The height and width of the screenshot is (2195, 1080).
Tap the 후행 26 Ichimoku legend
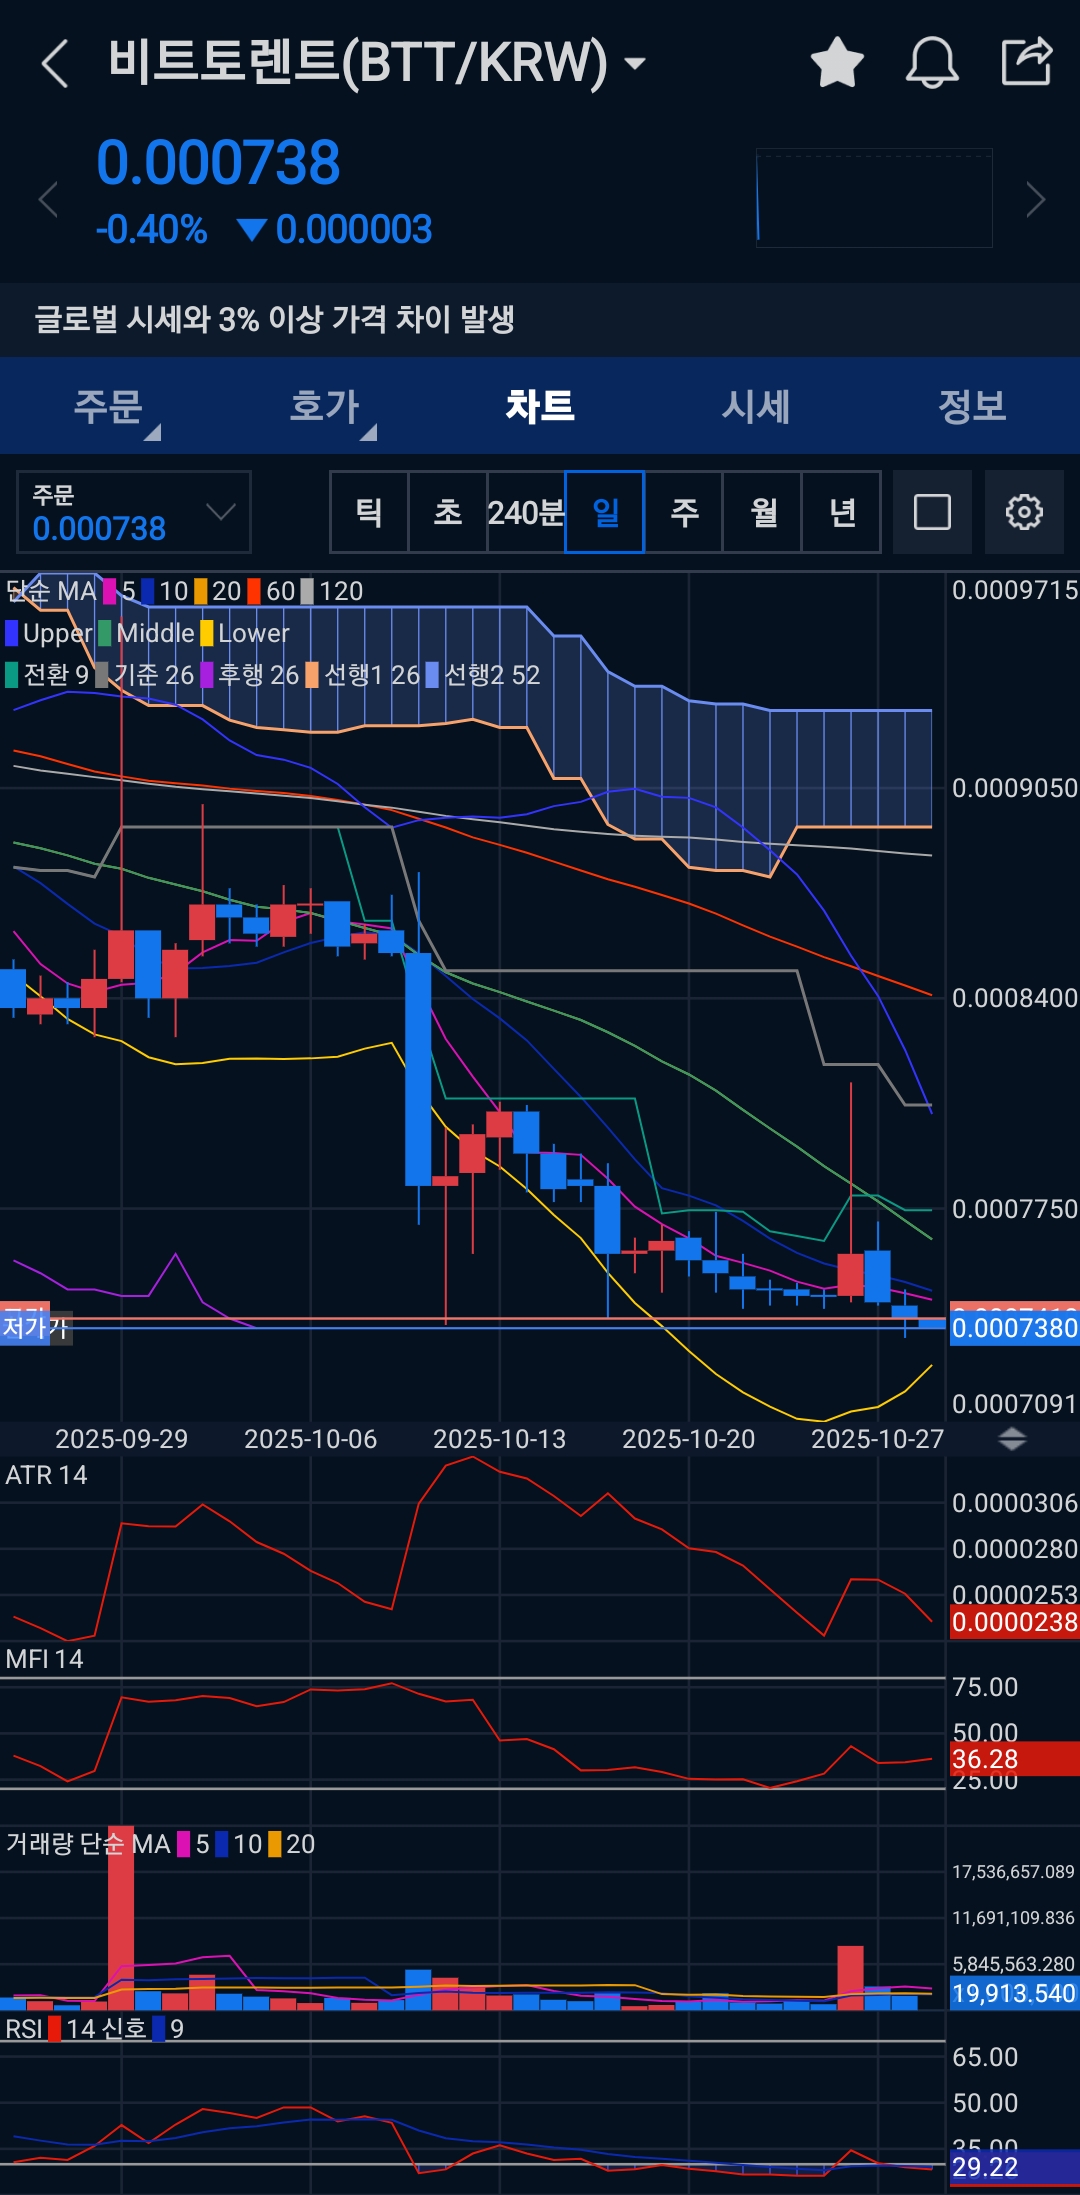click(250, 675)
